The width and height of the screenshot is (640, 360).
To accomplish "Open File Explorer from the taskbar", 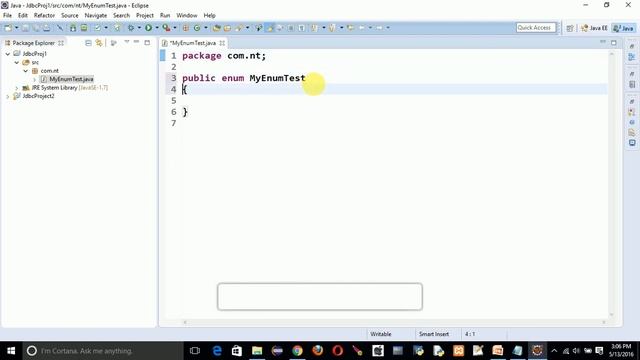I will (x=257, y=351).
